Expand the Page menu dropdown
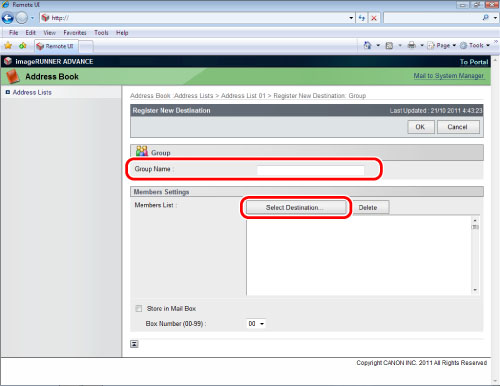Image resolution: width=500 pixels, height=386 pixels. pyautogui.click(x=442, y=45)
